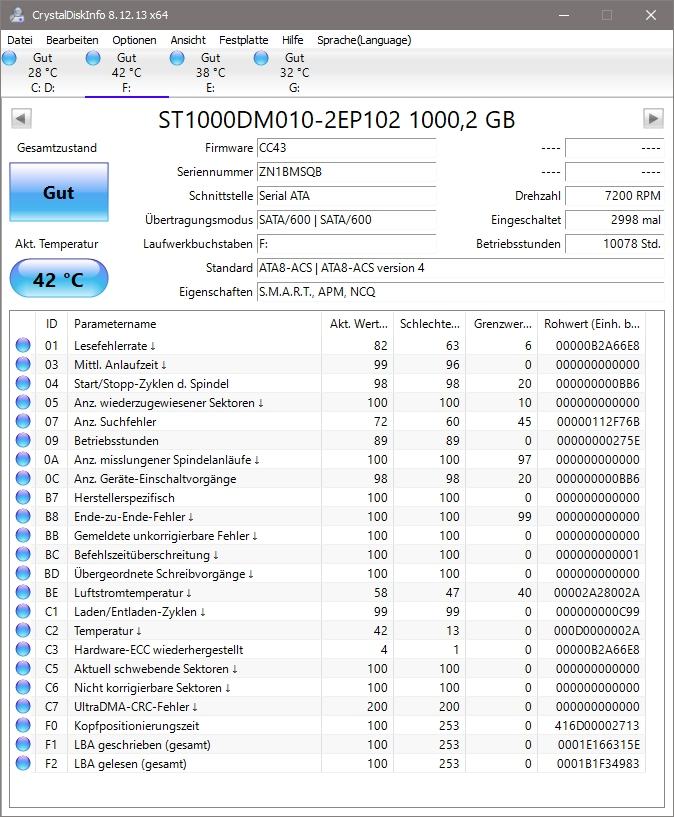The height and width of the screenshot is (817, 674).
Task: Click the Grenzwer... column header
Action: 502,324
